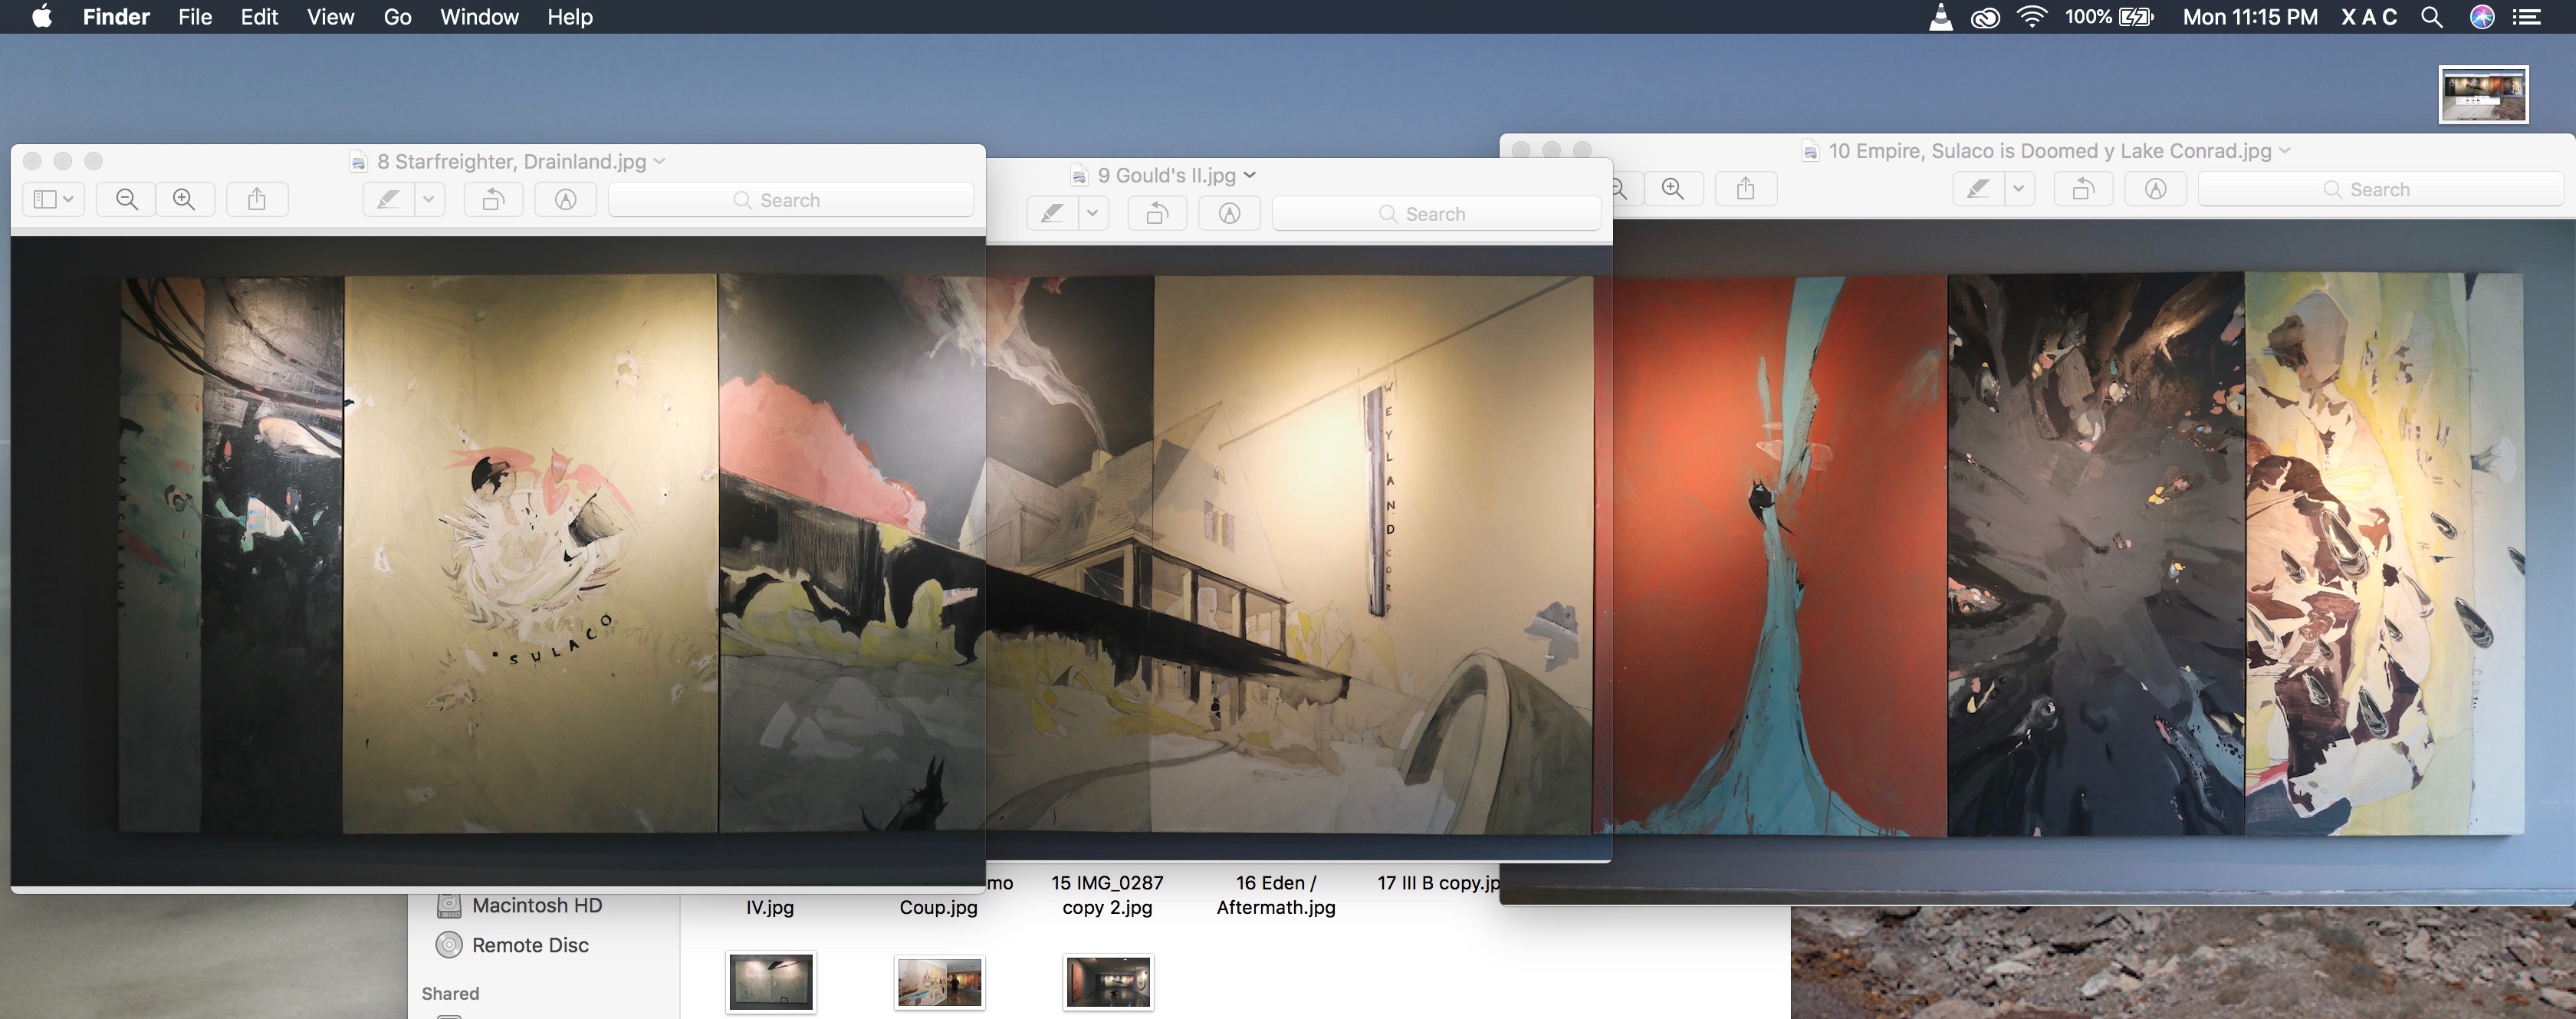Expand the 10 Empire, Sulaco title menu
This screenshot has width=2576, height=1019.
2285,150
